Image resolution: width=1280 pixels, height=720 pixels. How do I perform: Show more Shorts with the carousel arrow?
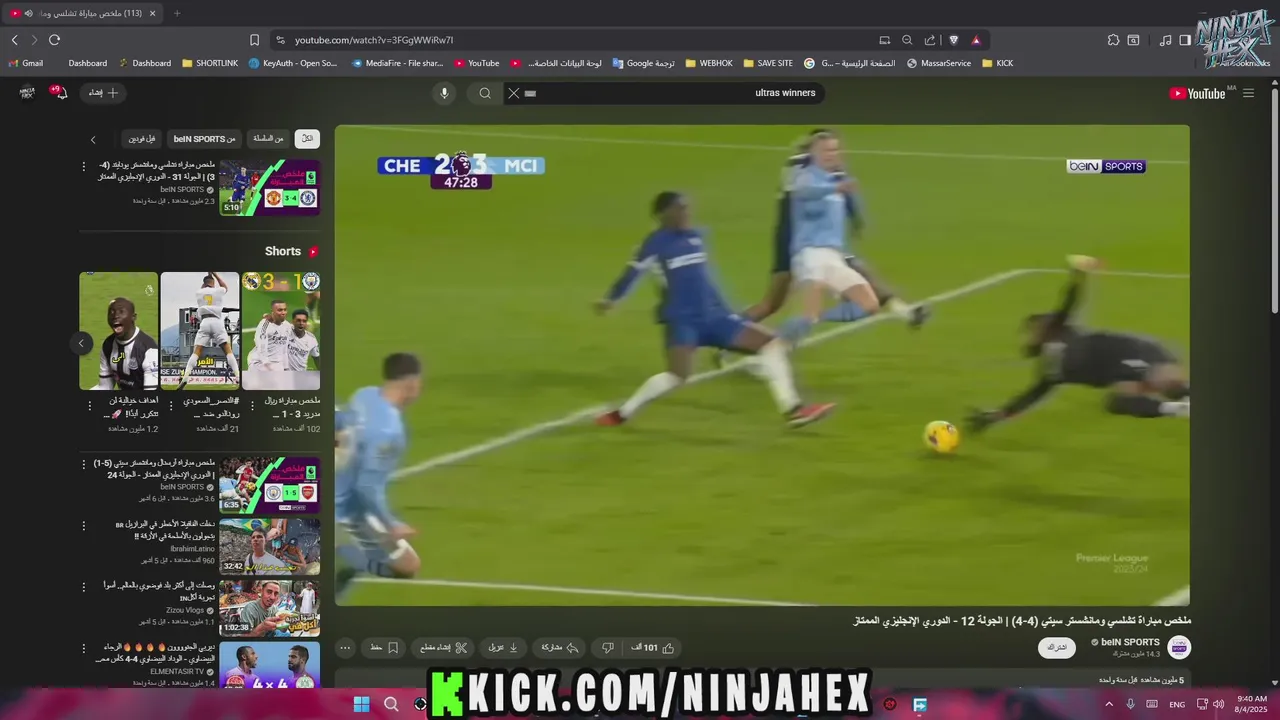tap(82, 343)
